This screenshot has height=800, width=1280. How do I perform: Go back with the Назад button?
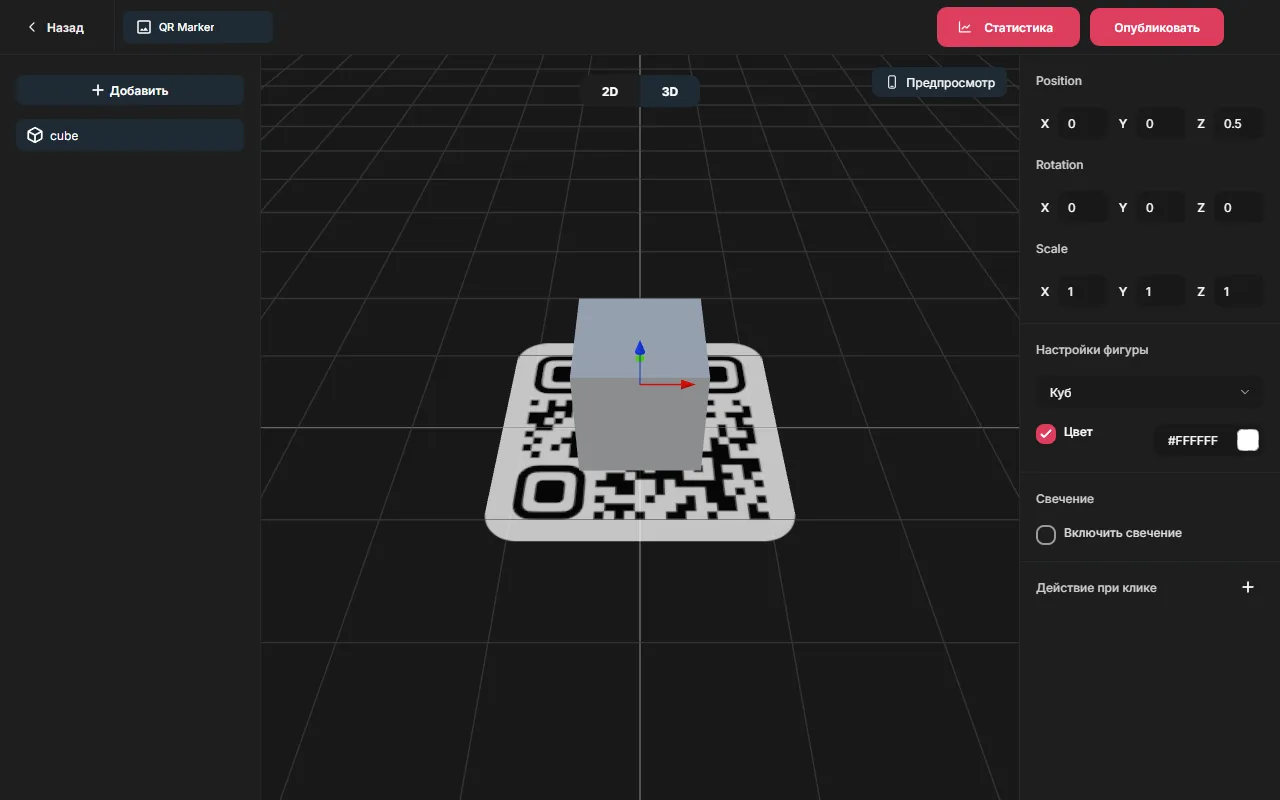tap(56, 28)
